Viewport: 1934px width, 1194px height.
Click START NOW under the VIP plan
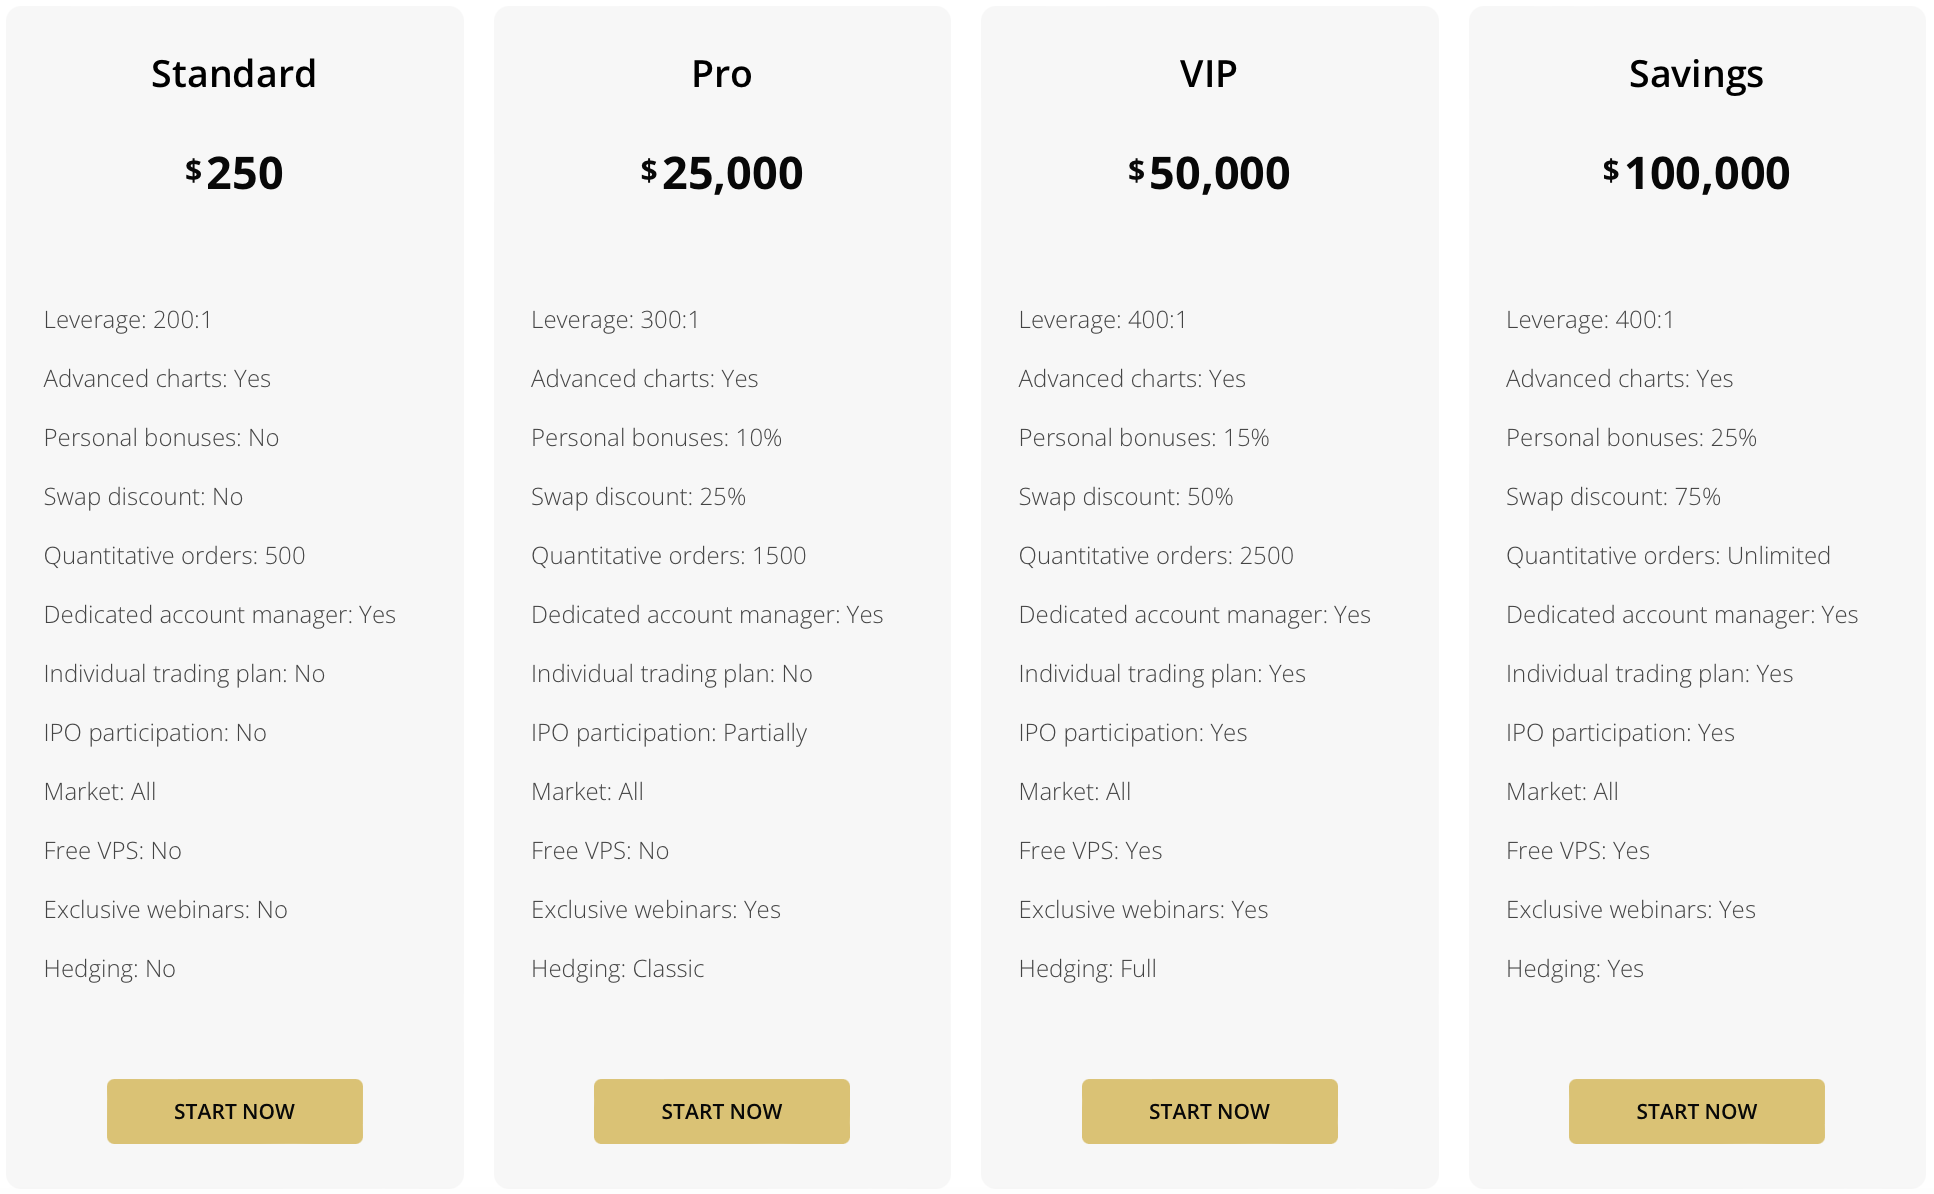[1208, 1111]
